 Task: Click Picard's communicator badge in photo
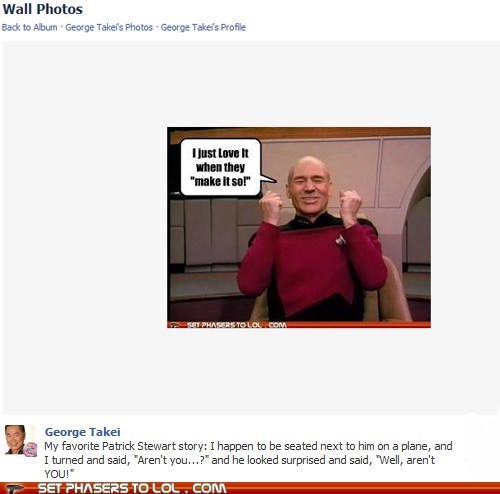(341, 240)
